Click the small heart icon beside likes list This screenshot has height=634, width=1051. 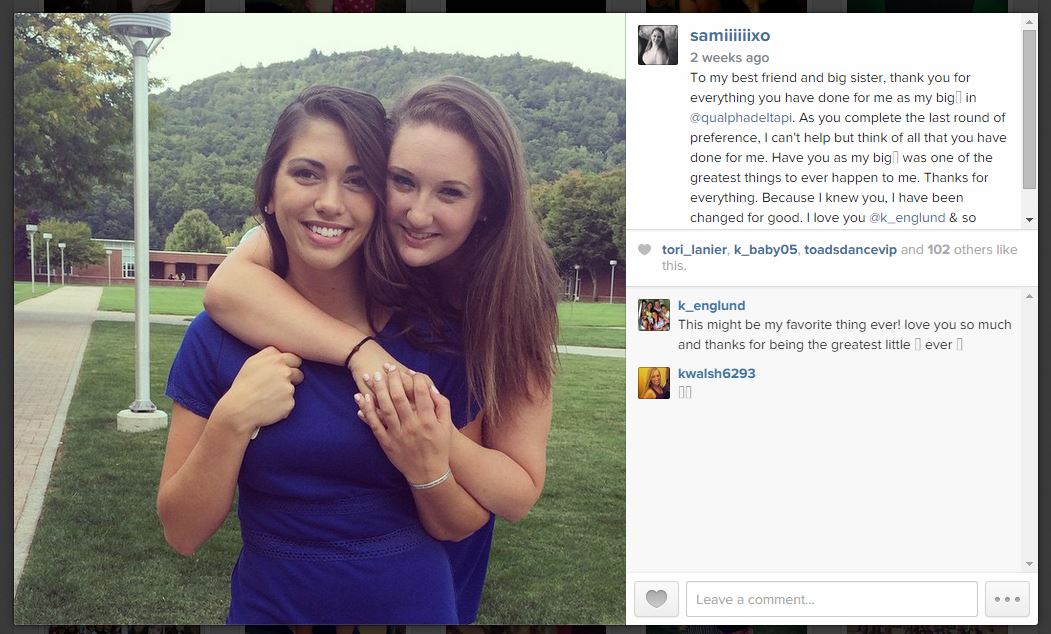tap(644, 249)
